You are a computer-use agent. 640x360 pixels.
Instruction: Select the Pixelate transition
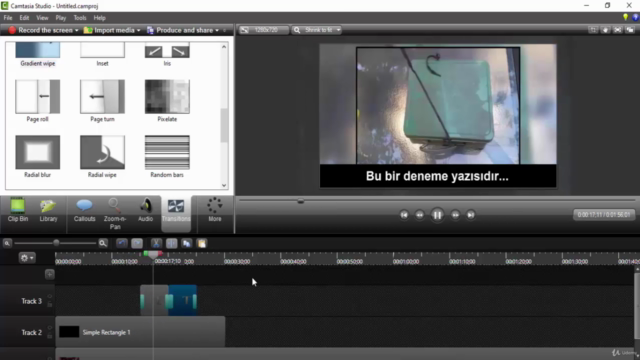167,101
